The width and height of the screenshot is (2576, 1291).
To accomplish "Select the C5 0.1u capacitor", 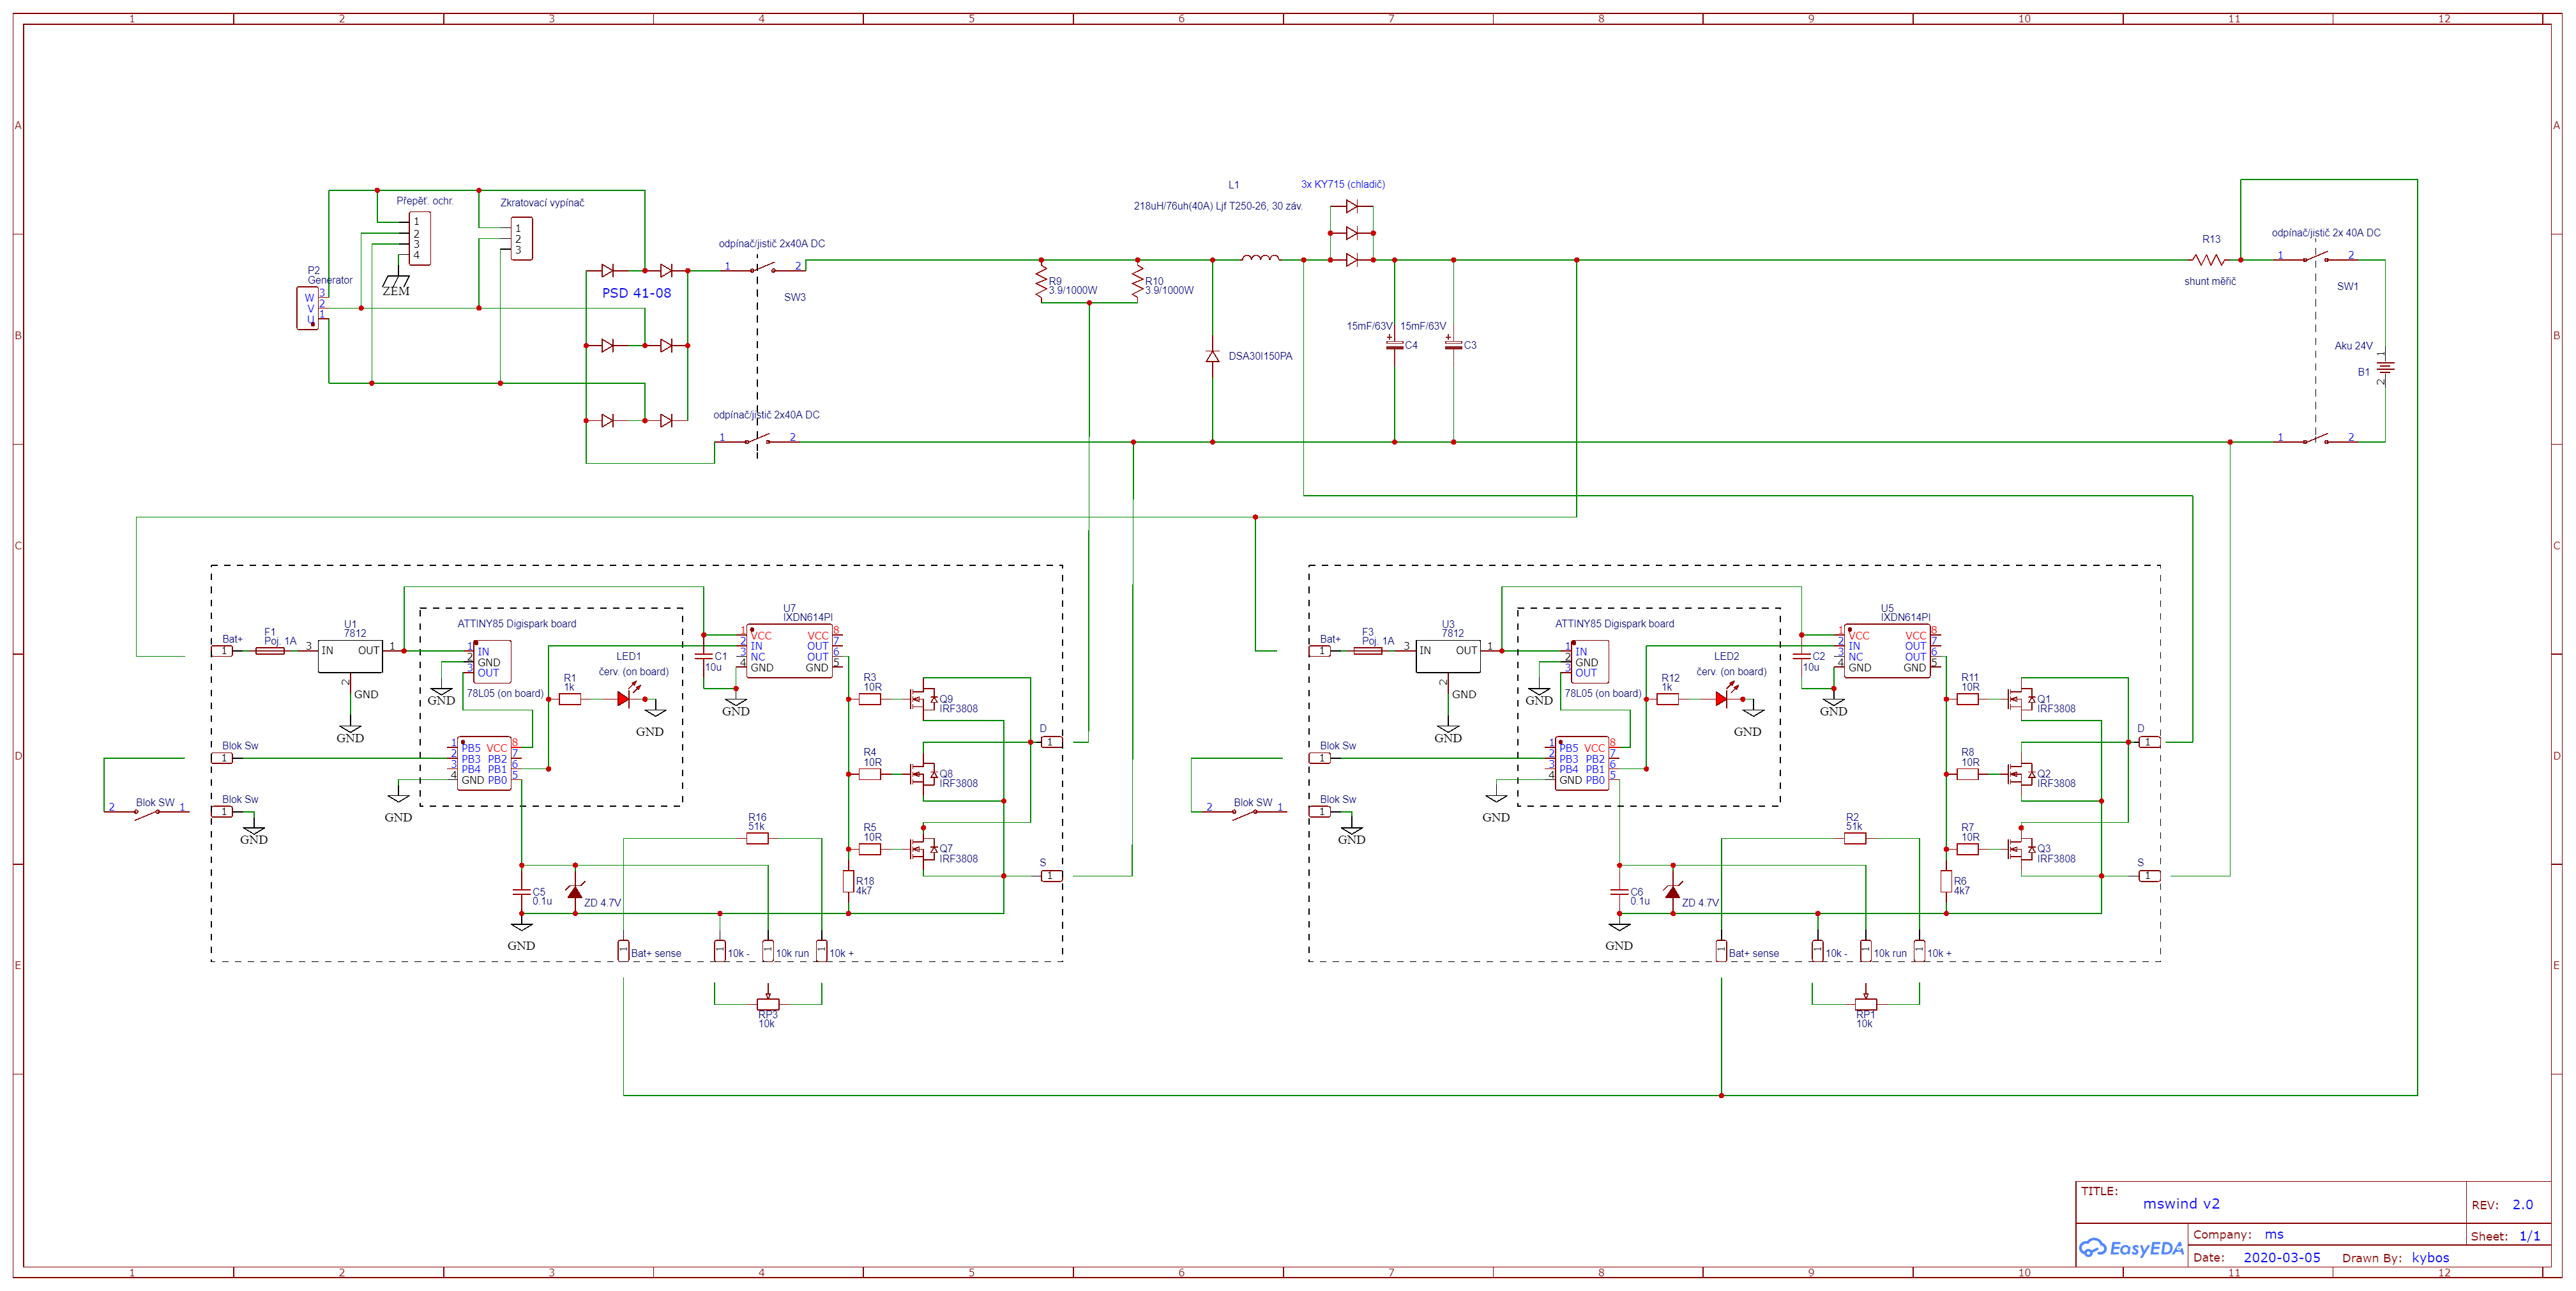I will click(521, 891).
